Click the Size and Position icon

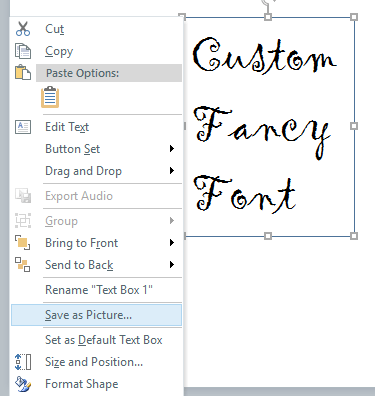point(23,362)
